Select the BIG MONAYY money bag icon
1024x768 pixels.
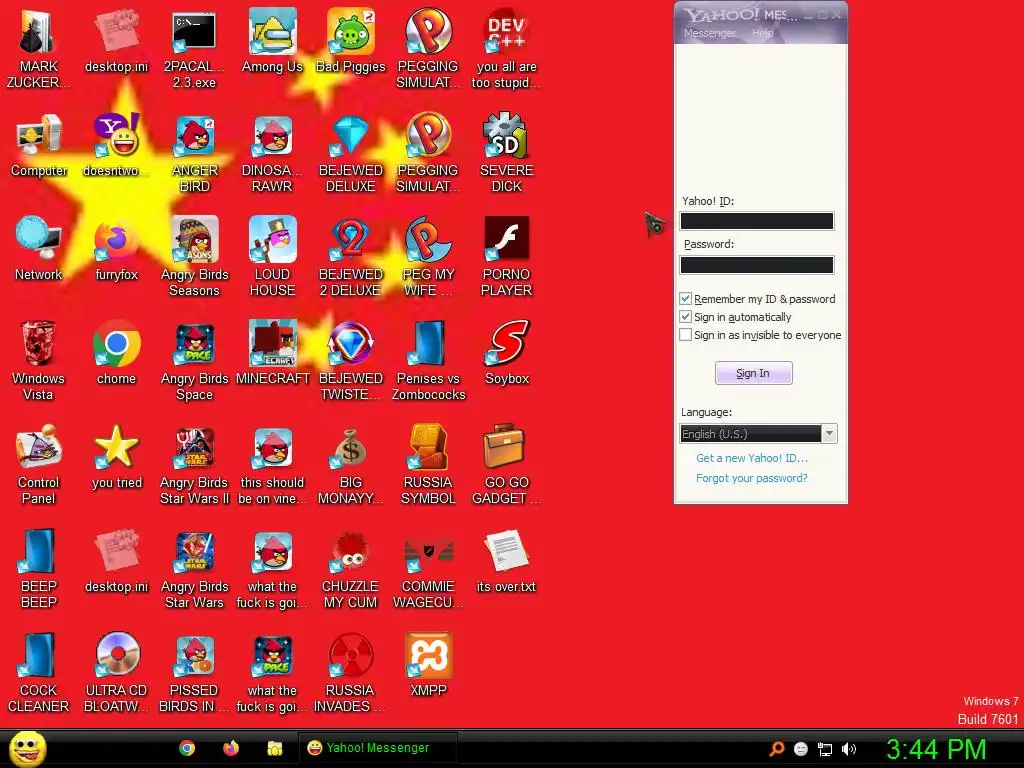351,465
